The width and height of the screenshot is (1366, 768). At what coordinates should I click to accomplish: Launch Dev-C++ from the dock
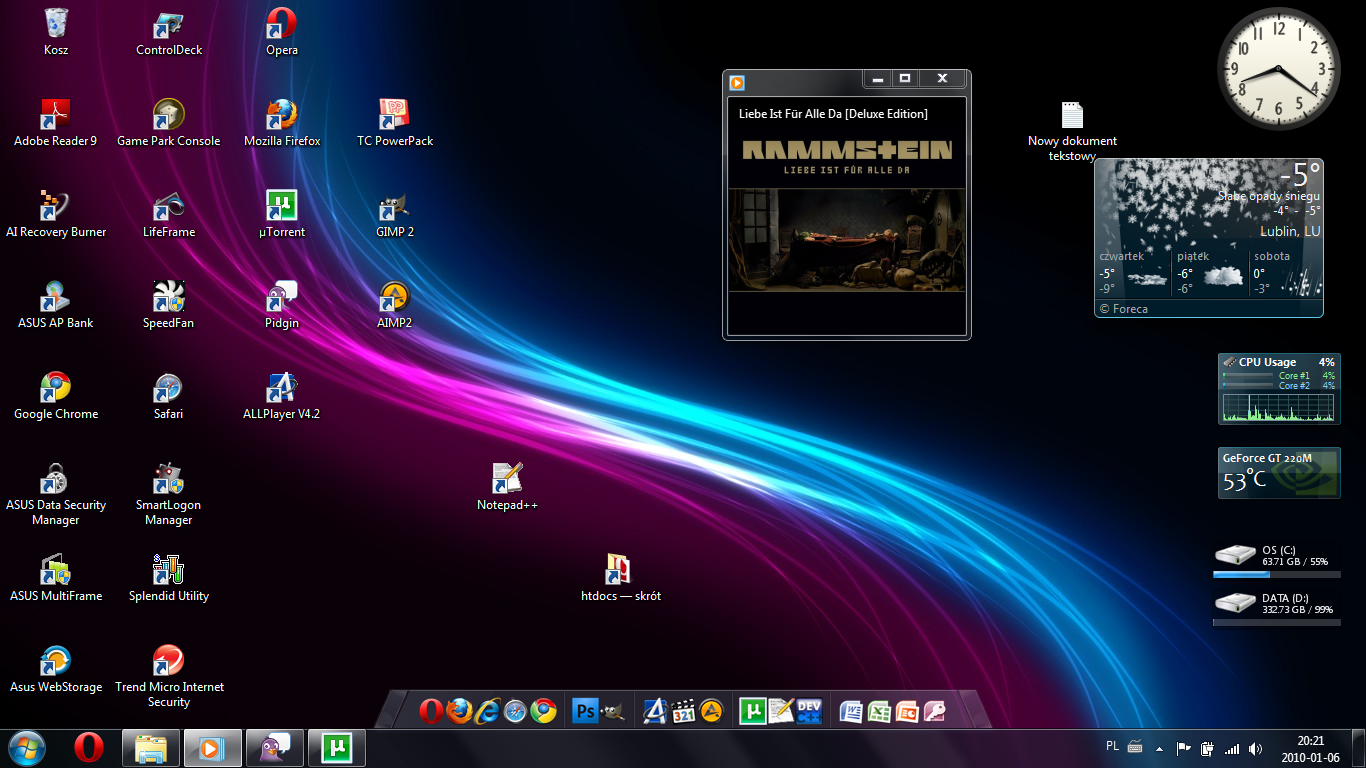point(808,711)
